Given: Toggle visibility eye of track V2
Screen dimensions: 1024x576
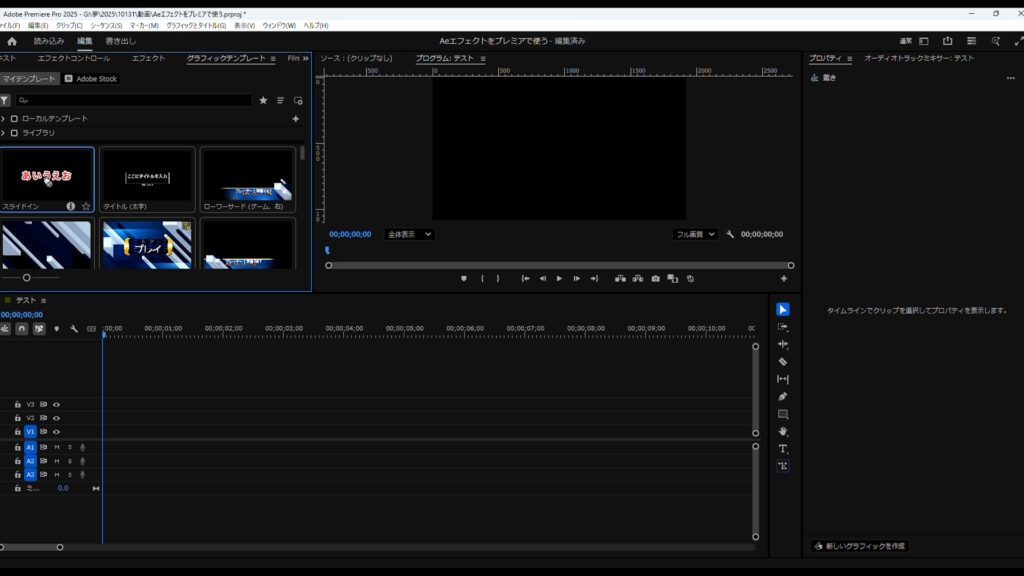Looking at the screenshot, I should pos(57,418).
